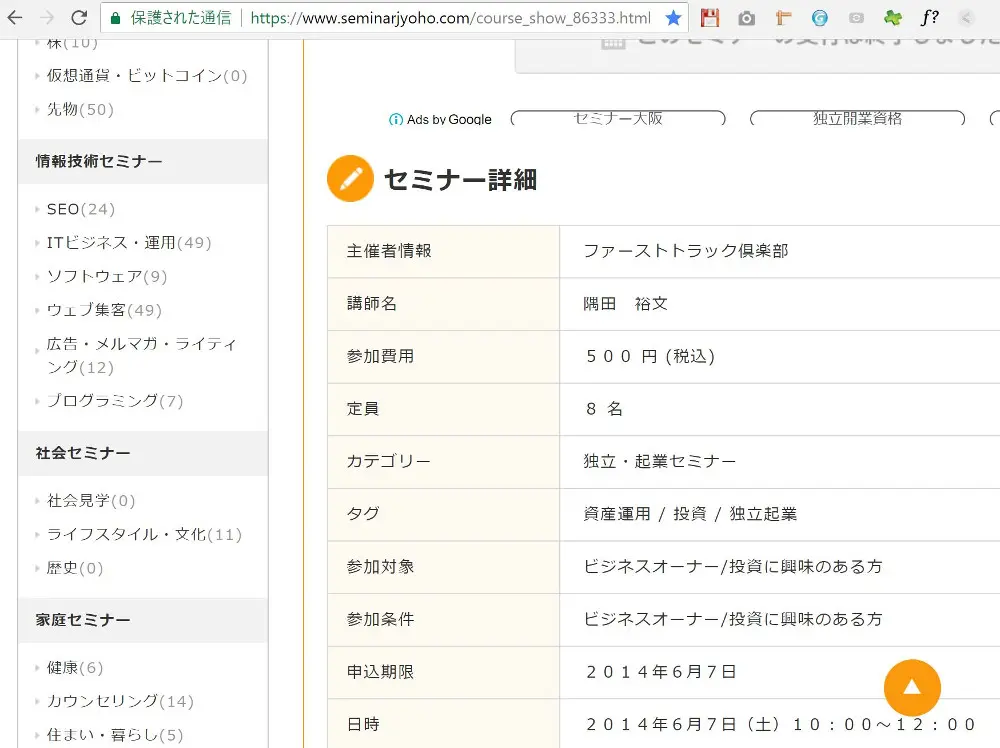Open the セミナー大阪 ad link

pyautogui.click(x=617, y=118)
